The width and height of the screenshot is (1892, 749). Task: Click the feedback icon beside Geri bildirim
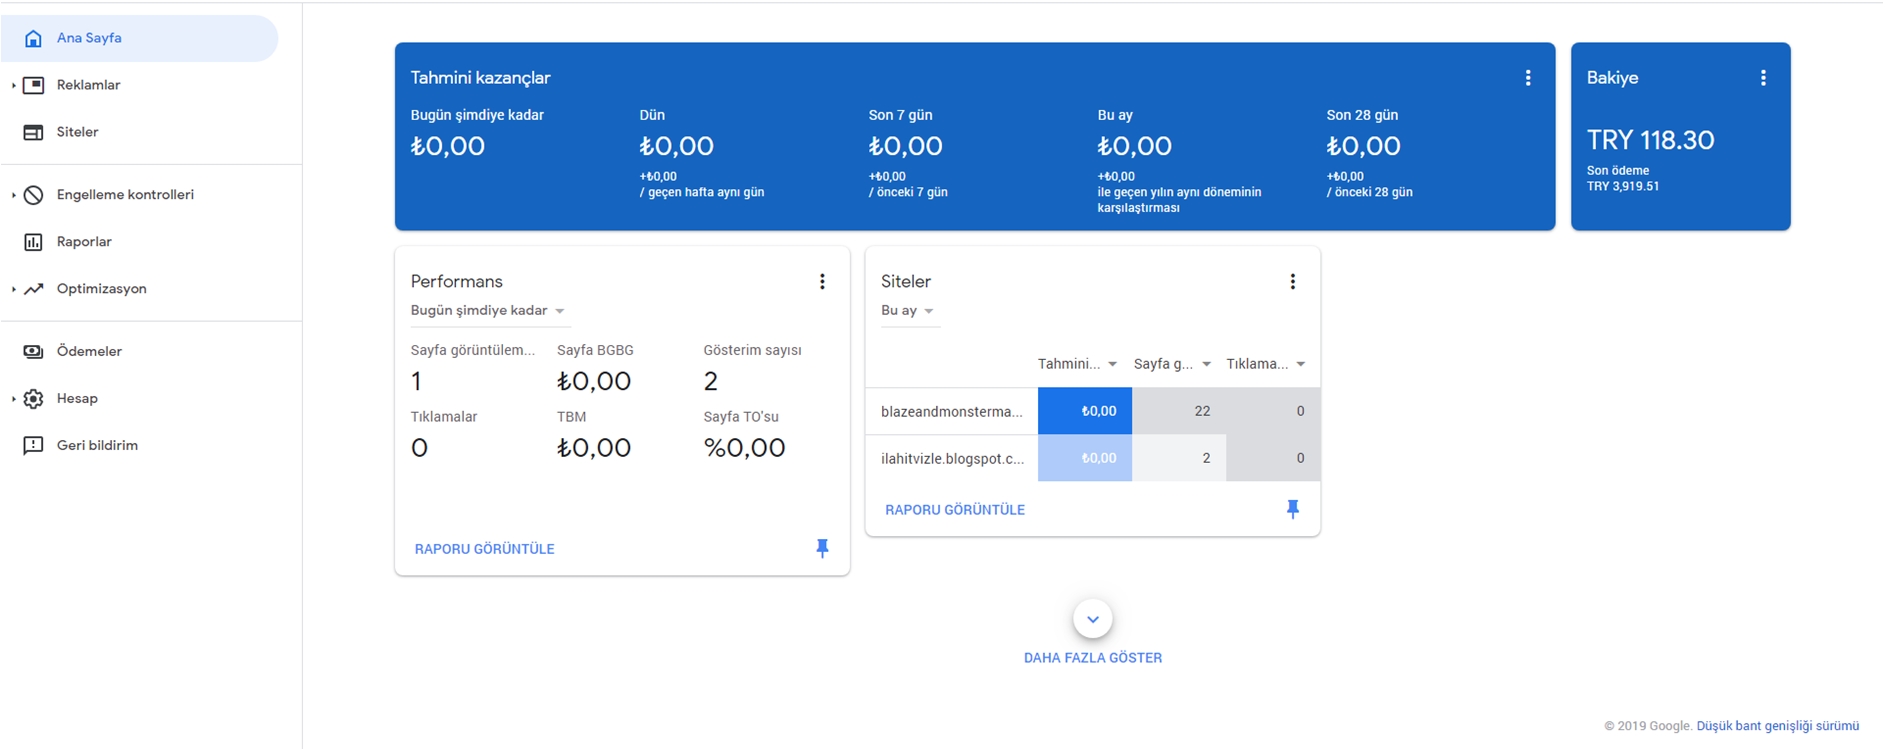tap(33, 446)
